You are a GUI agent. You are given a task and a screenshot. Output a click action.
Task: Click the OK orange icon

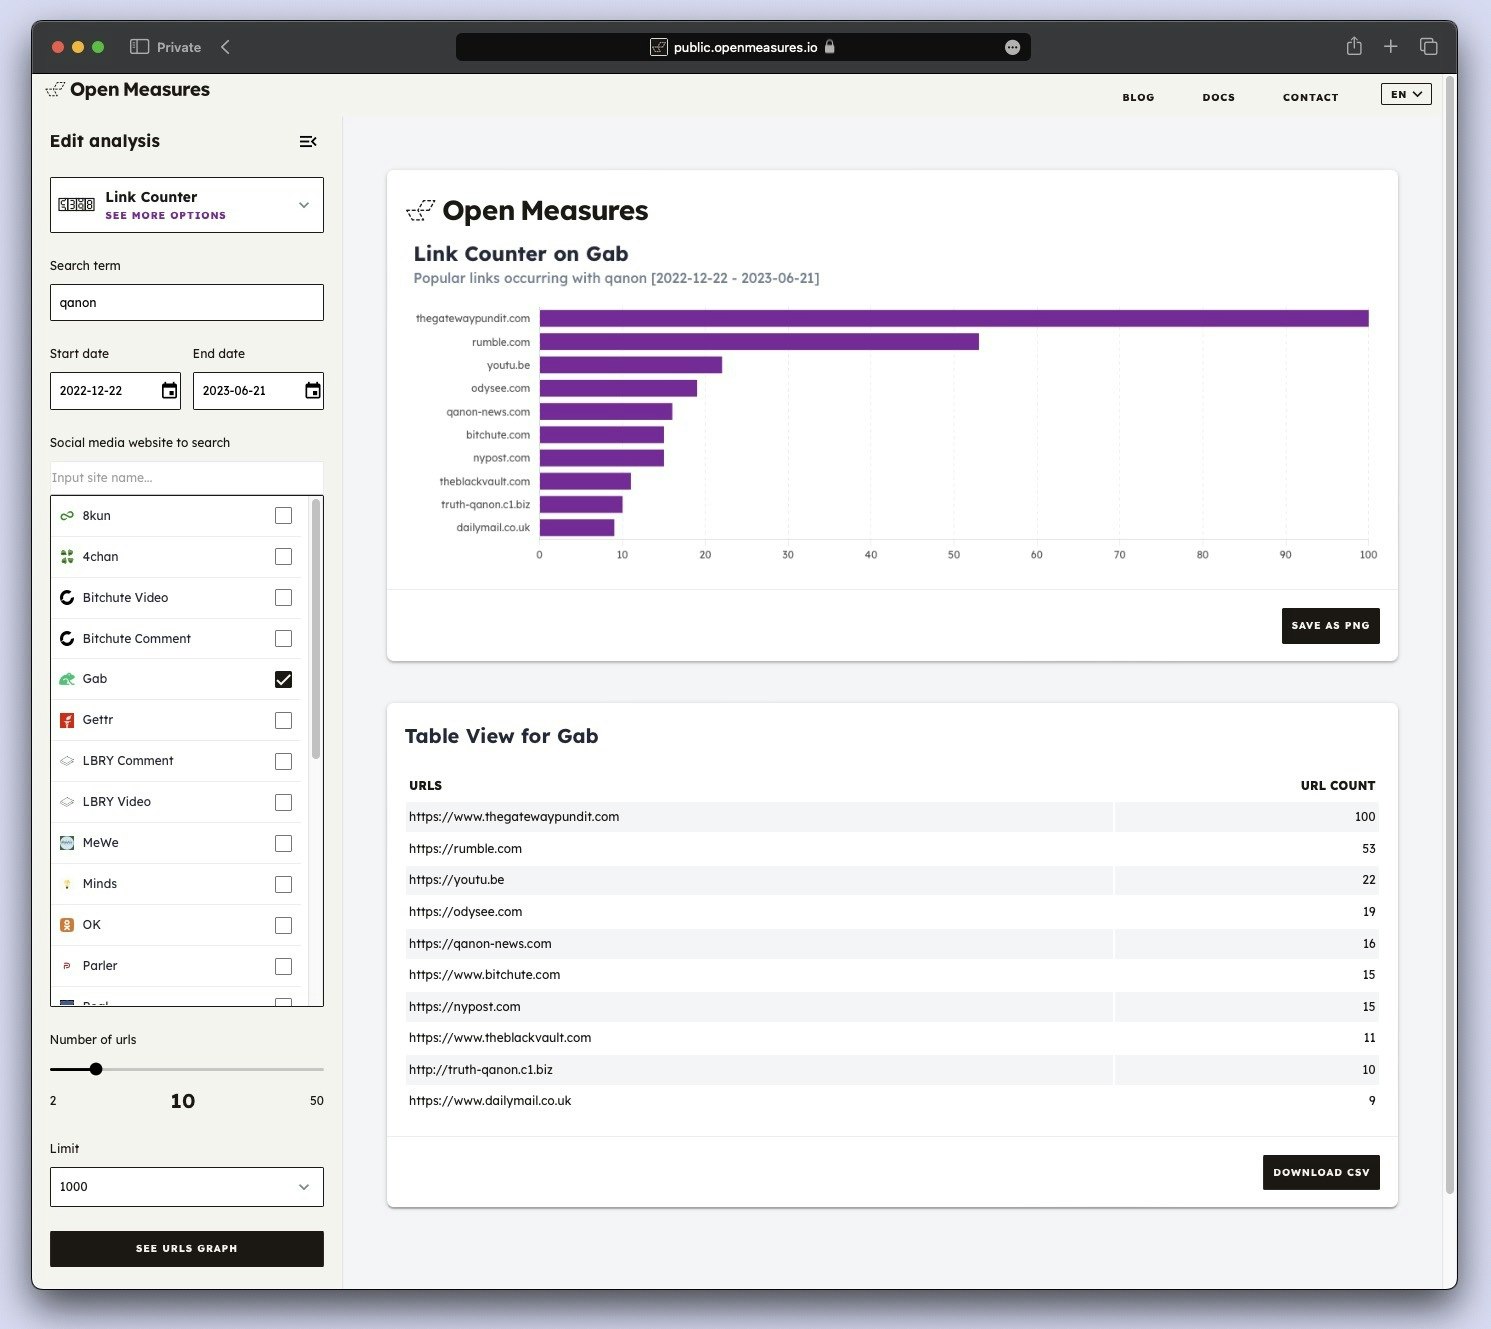[x=67, y=925]
